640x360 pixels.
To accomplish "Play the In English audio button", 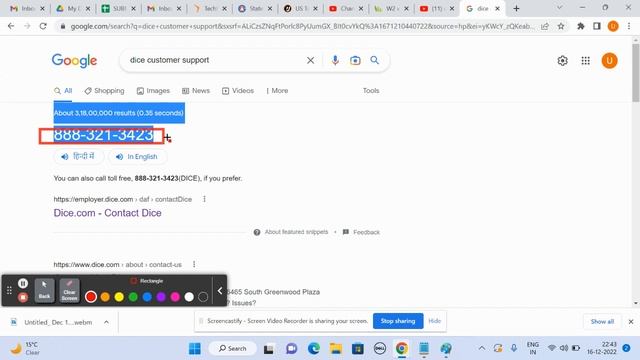I will coord(137,157).
